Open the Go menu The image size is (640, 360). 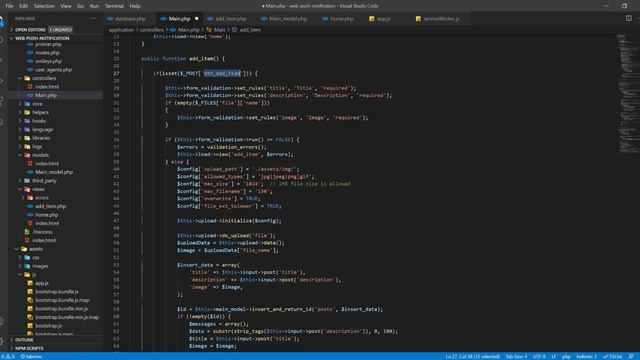(x=80, y=6)
